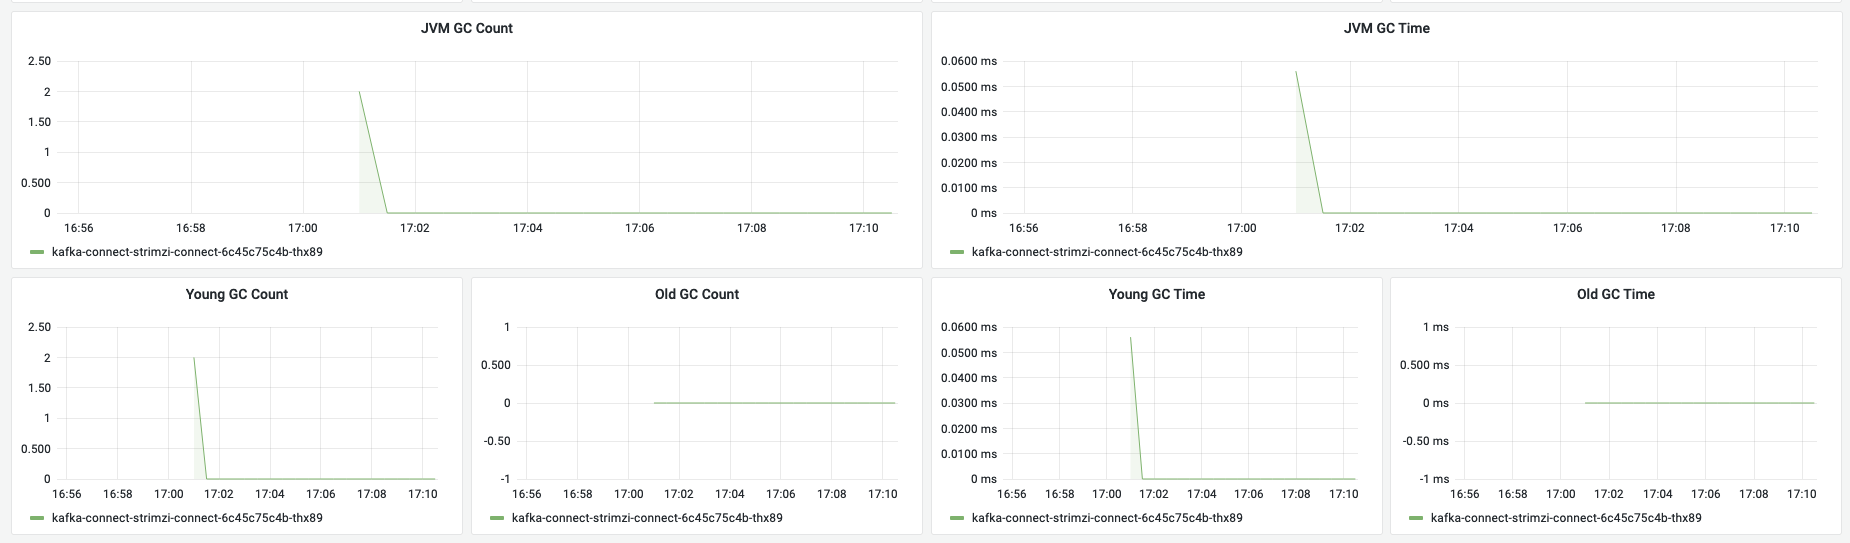Click the green legend swatch in Young GC Time
The height and width of the screenshot is (543, 1850).
(957, 518)
